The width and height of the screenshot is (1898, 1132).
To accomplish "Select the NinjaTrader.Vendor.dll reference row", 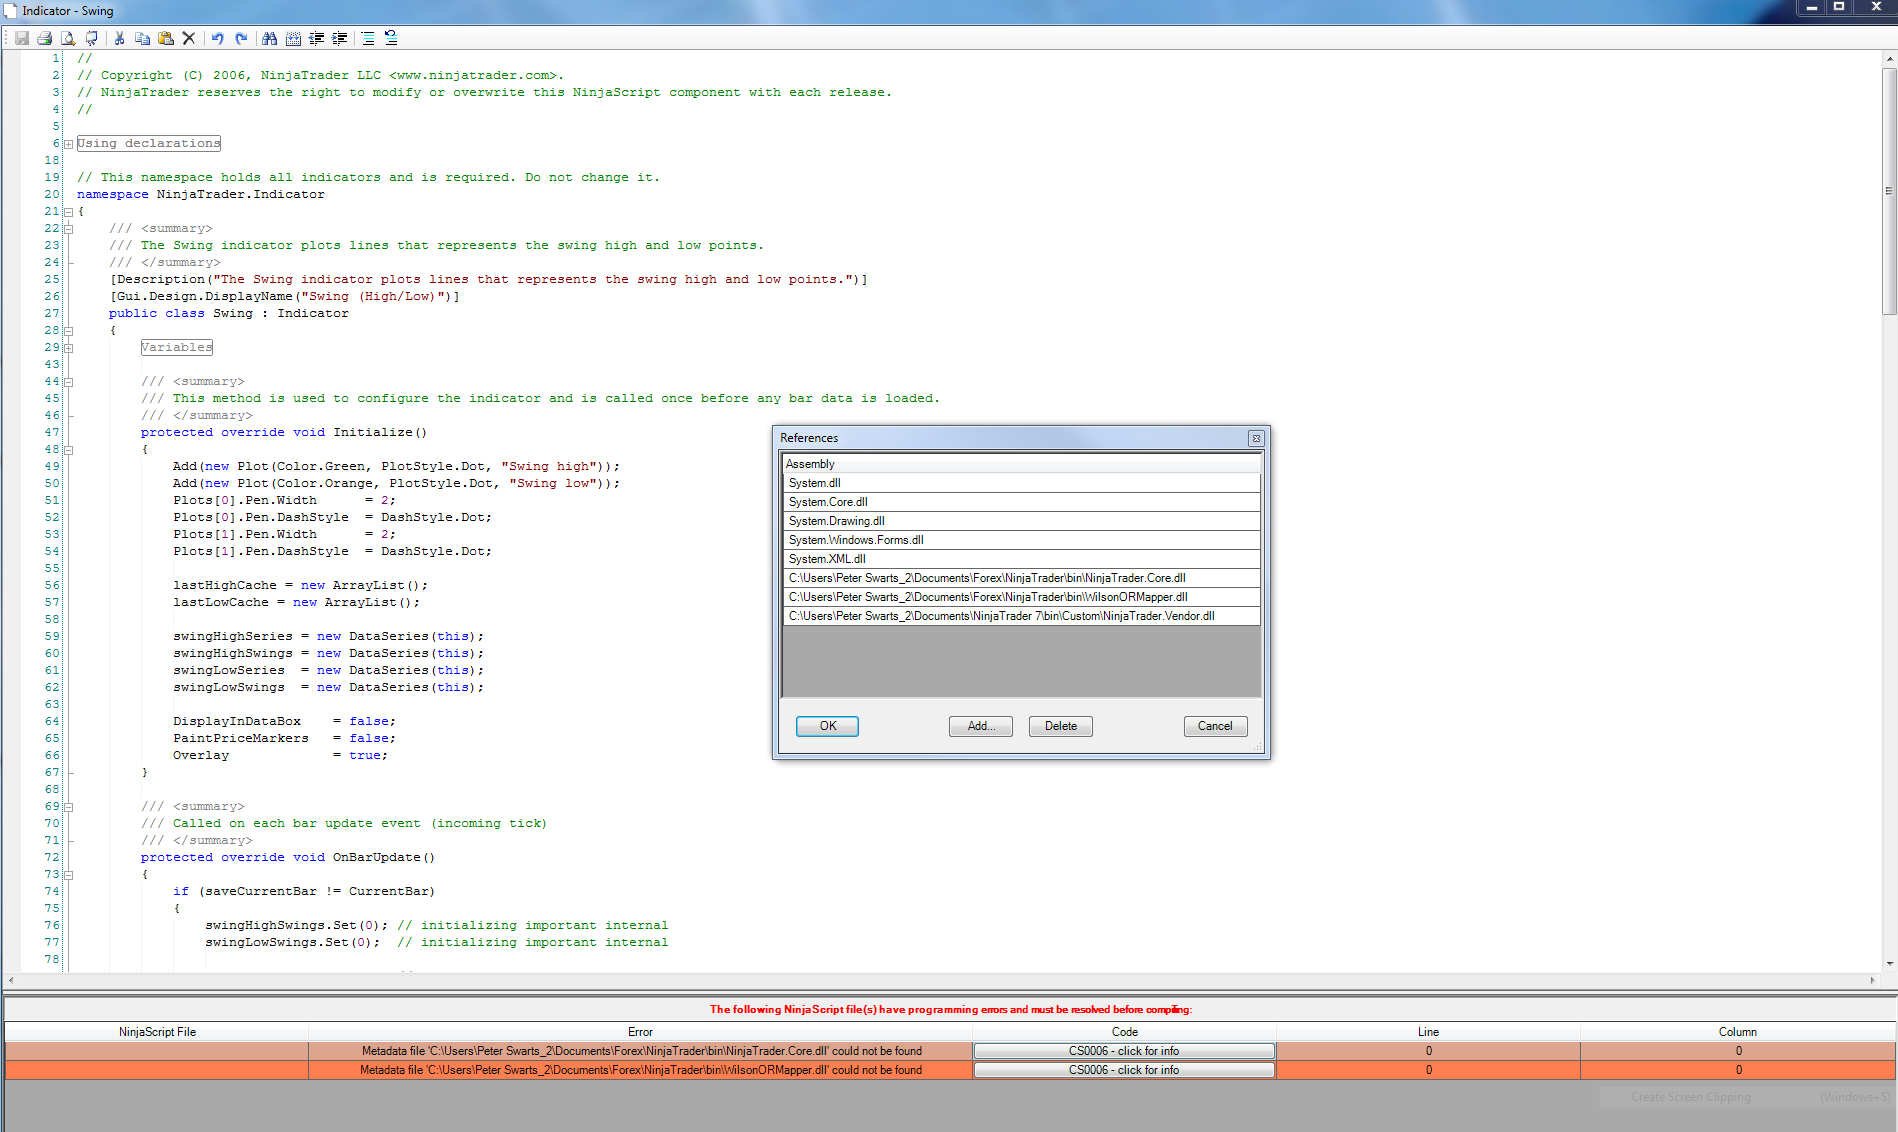I will (1021, 616).
